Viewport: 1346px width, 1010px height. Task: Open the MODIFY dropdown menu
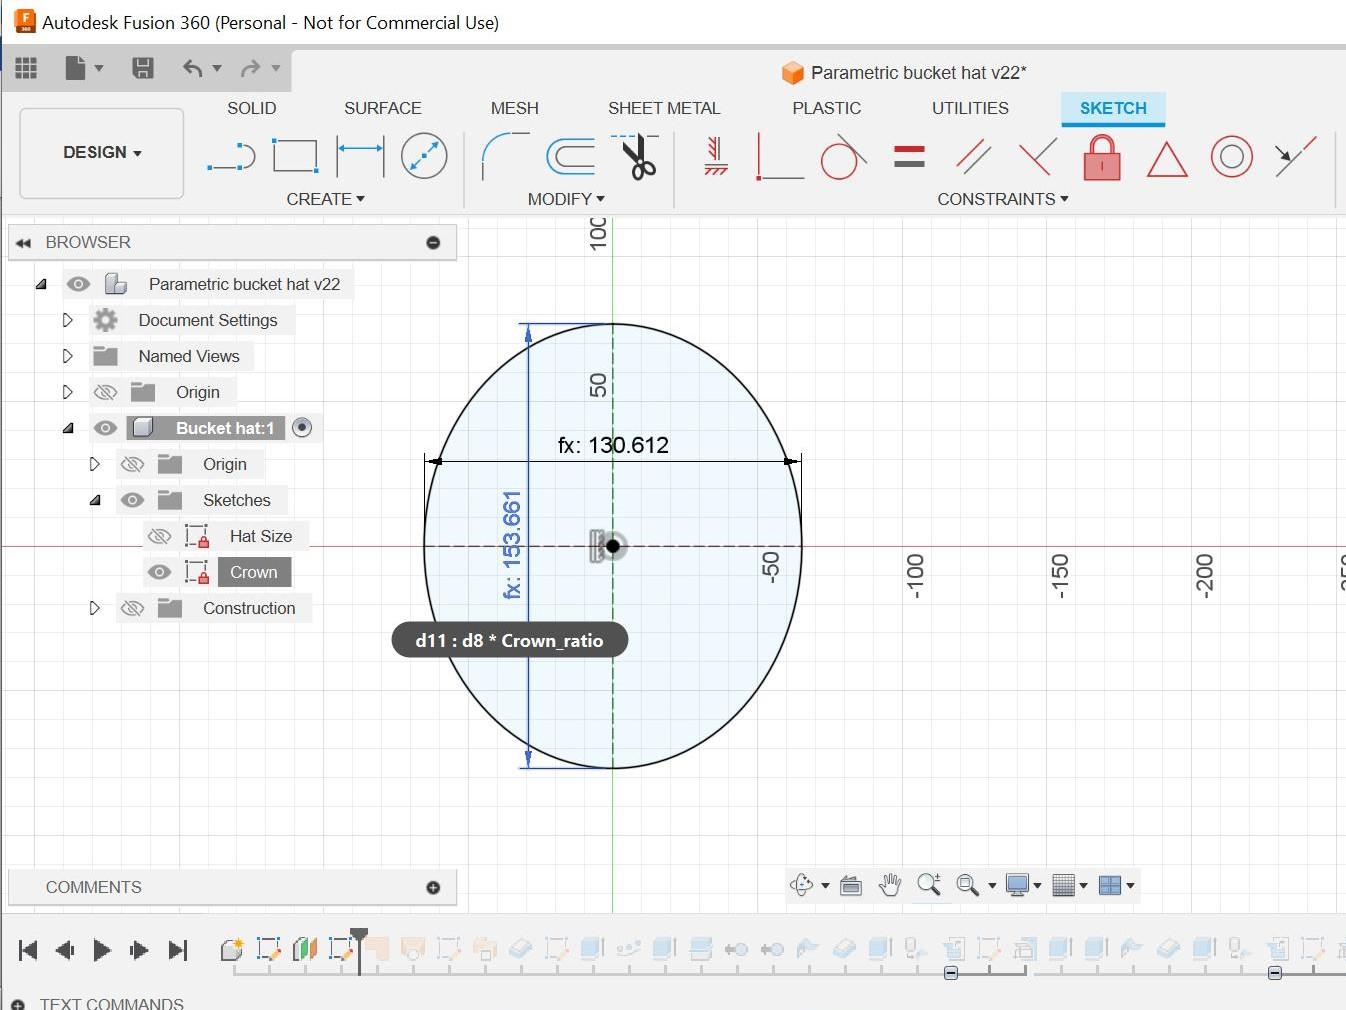(x=566, y=199)
